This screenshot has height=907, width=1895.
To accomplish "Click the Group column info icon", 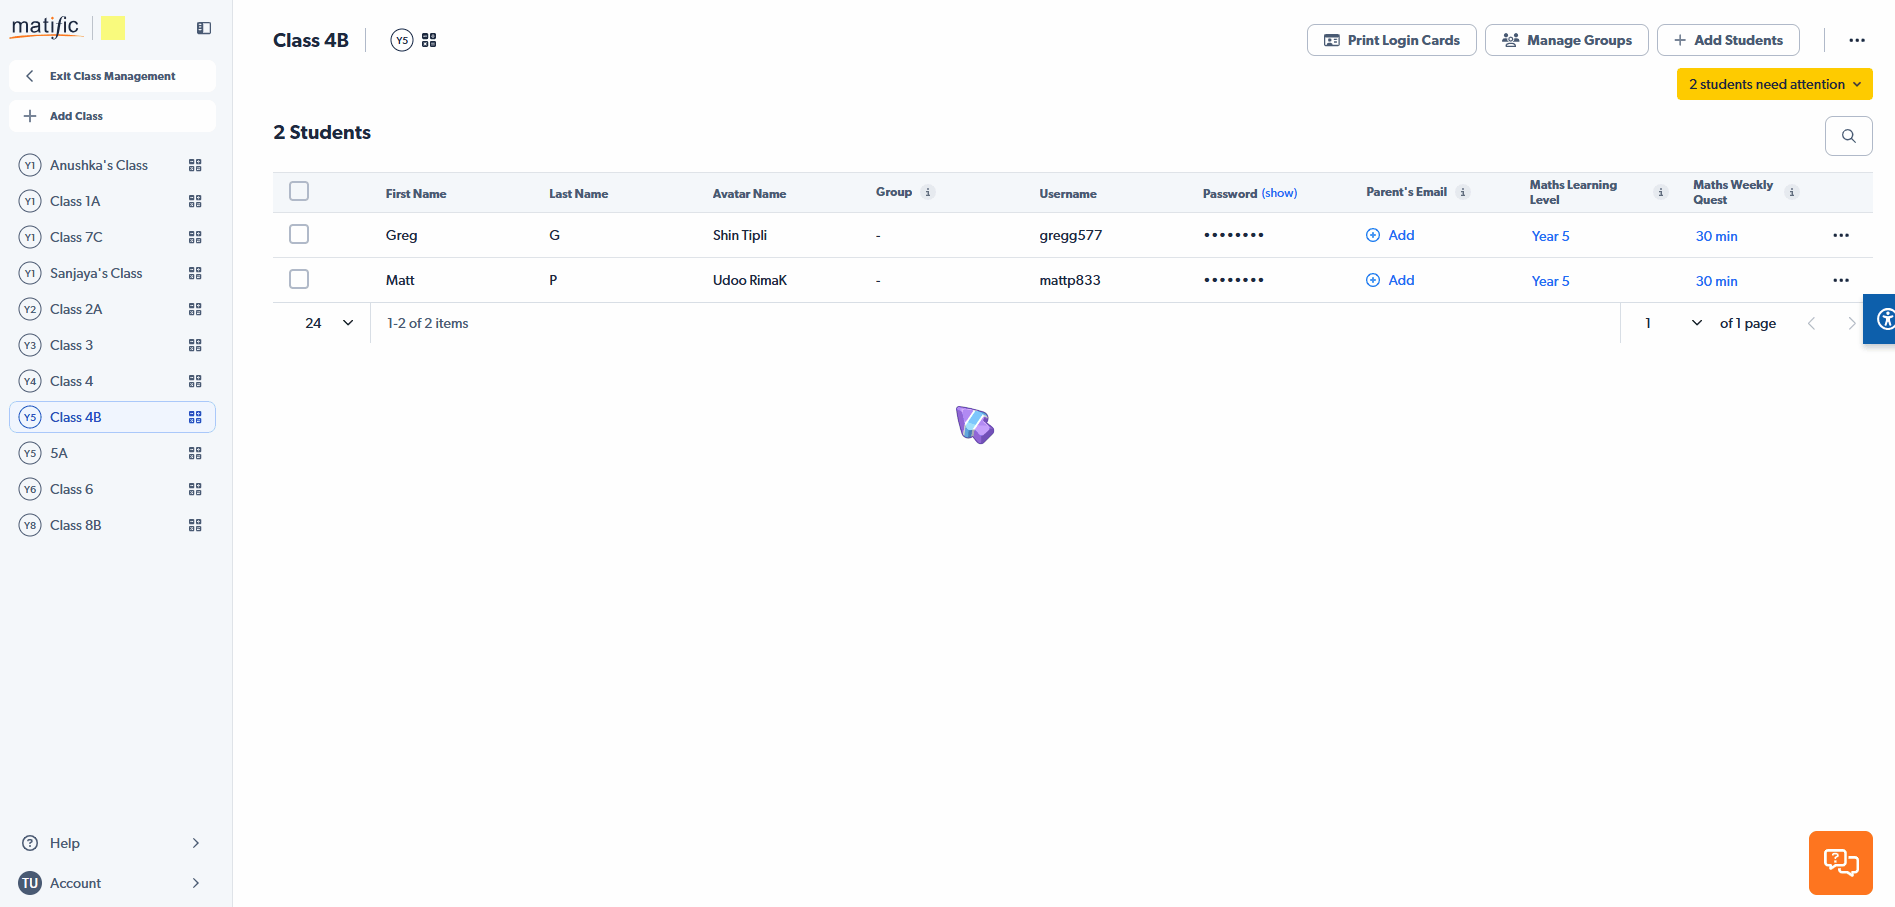I will tap(928, 192).
